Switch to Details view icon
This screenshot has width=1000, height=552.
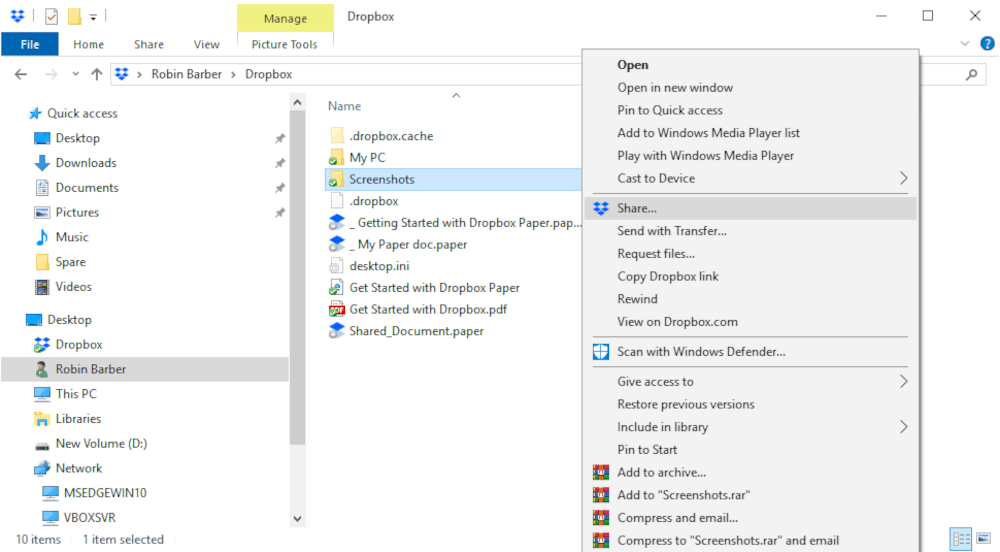pyautogui.click(x=960, y=539)
